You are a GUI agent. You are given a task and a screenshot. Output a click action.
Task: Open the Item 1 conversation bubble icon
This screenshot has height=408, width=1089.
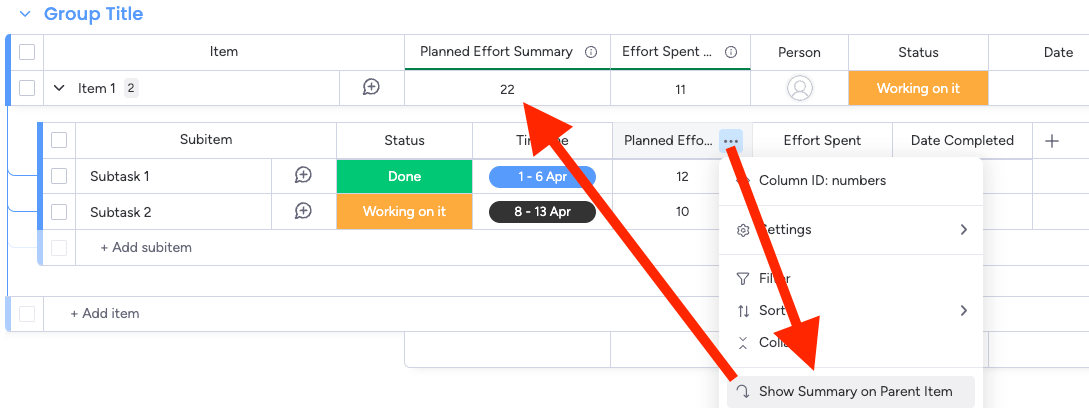tap(372, 87)
